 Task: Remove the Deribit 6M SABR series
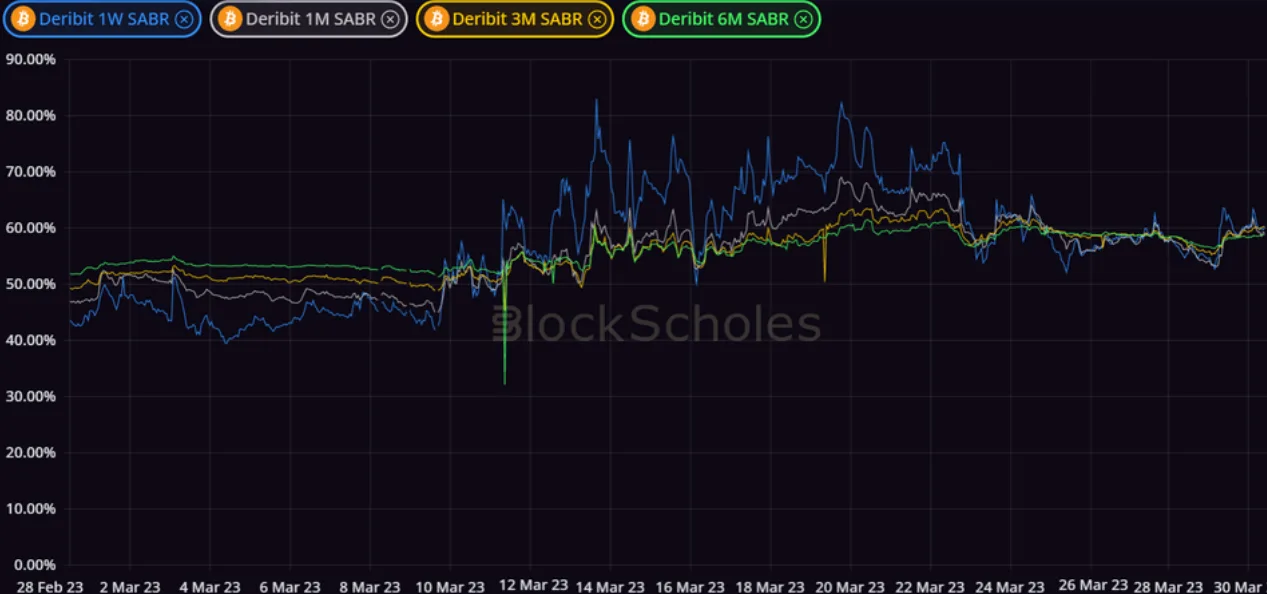point(804,19)
